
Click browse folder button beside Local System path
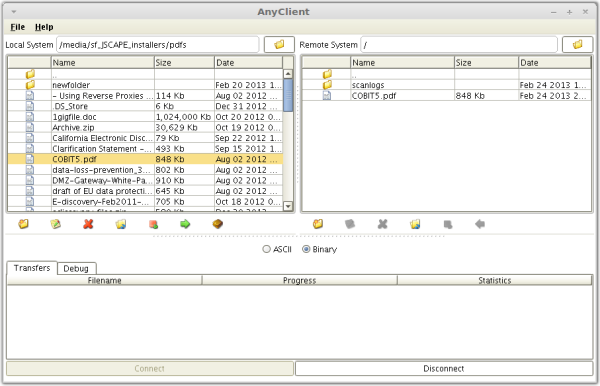point(279,45)
